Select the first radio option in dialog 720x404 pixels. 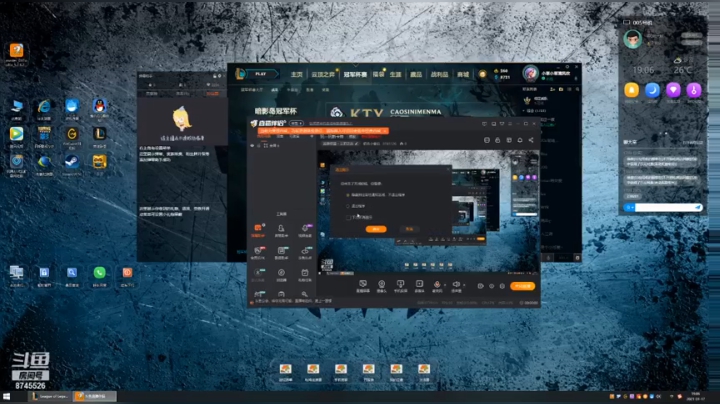[348, 195]
